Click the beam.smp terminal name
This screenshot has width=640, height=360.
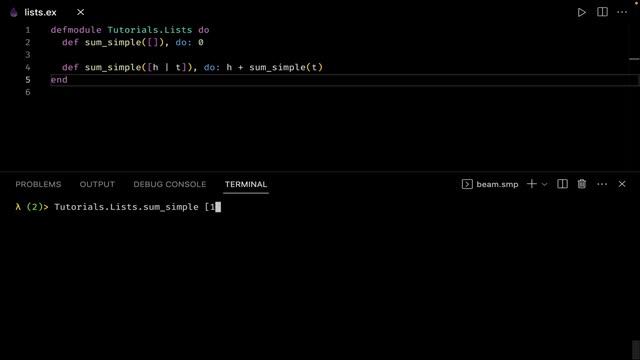coord(497,184)
